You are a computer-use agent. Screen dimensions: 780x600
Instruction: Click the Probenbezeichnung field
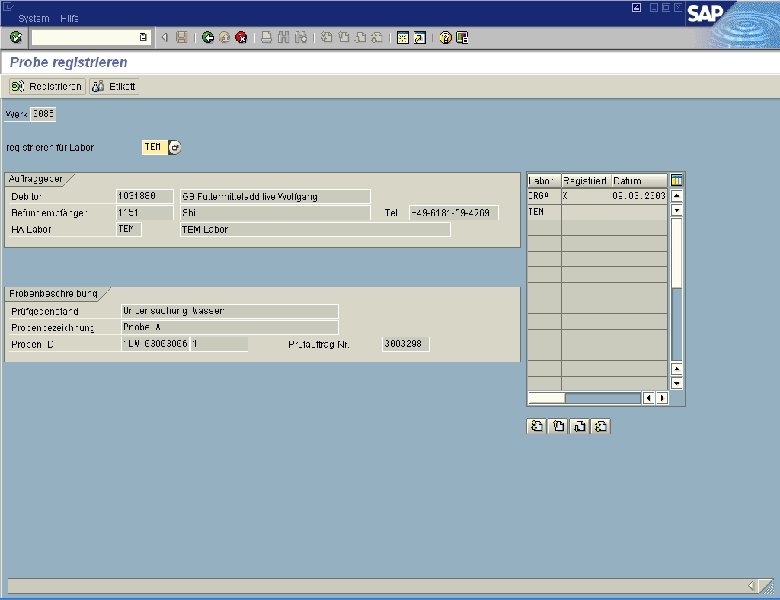[x=230, y=327]
